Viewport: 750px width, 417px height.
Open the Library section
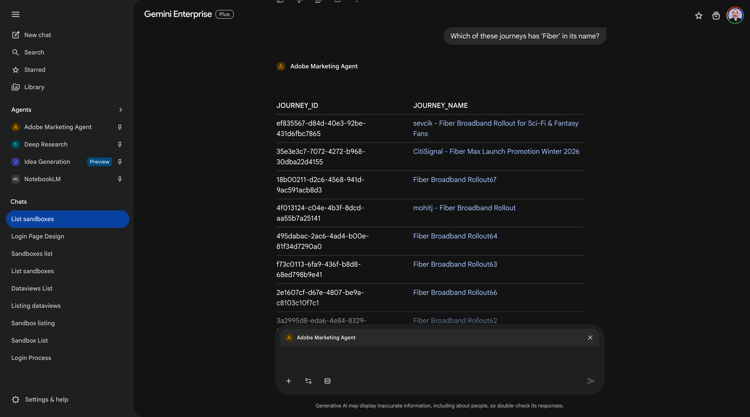pyautogui.click(x=34, y=87)
